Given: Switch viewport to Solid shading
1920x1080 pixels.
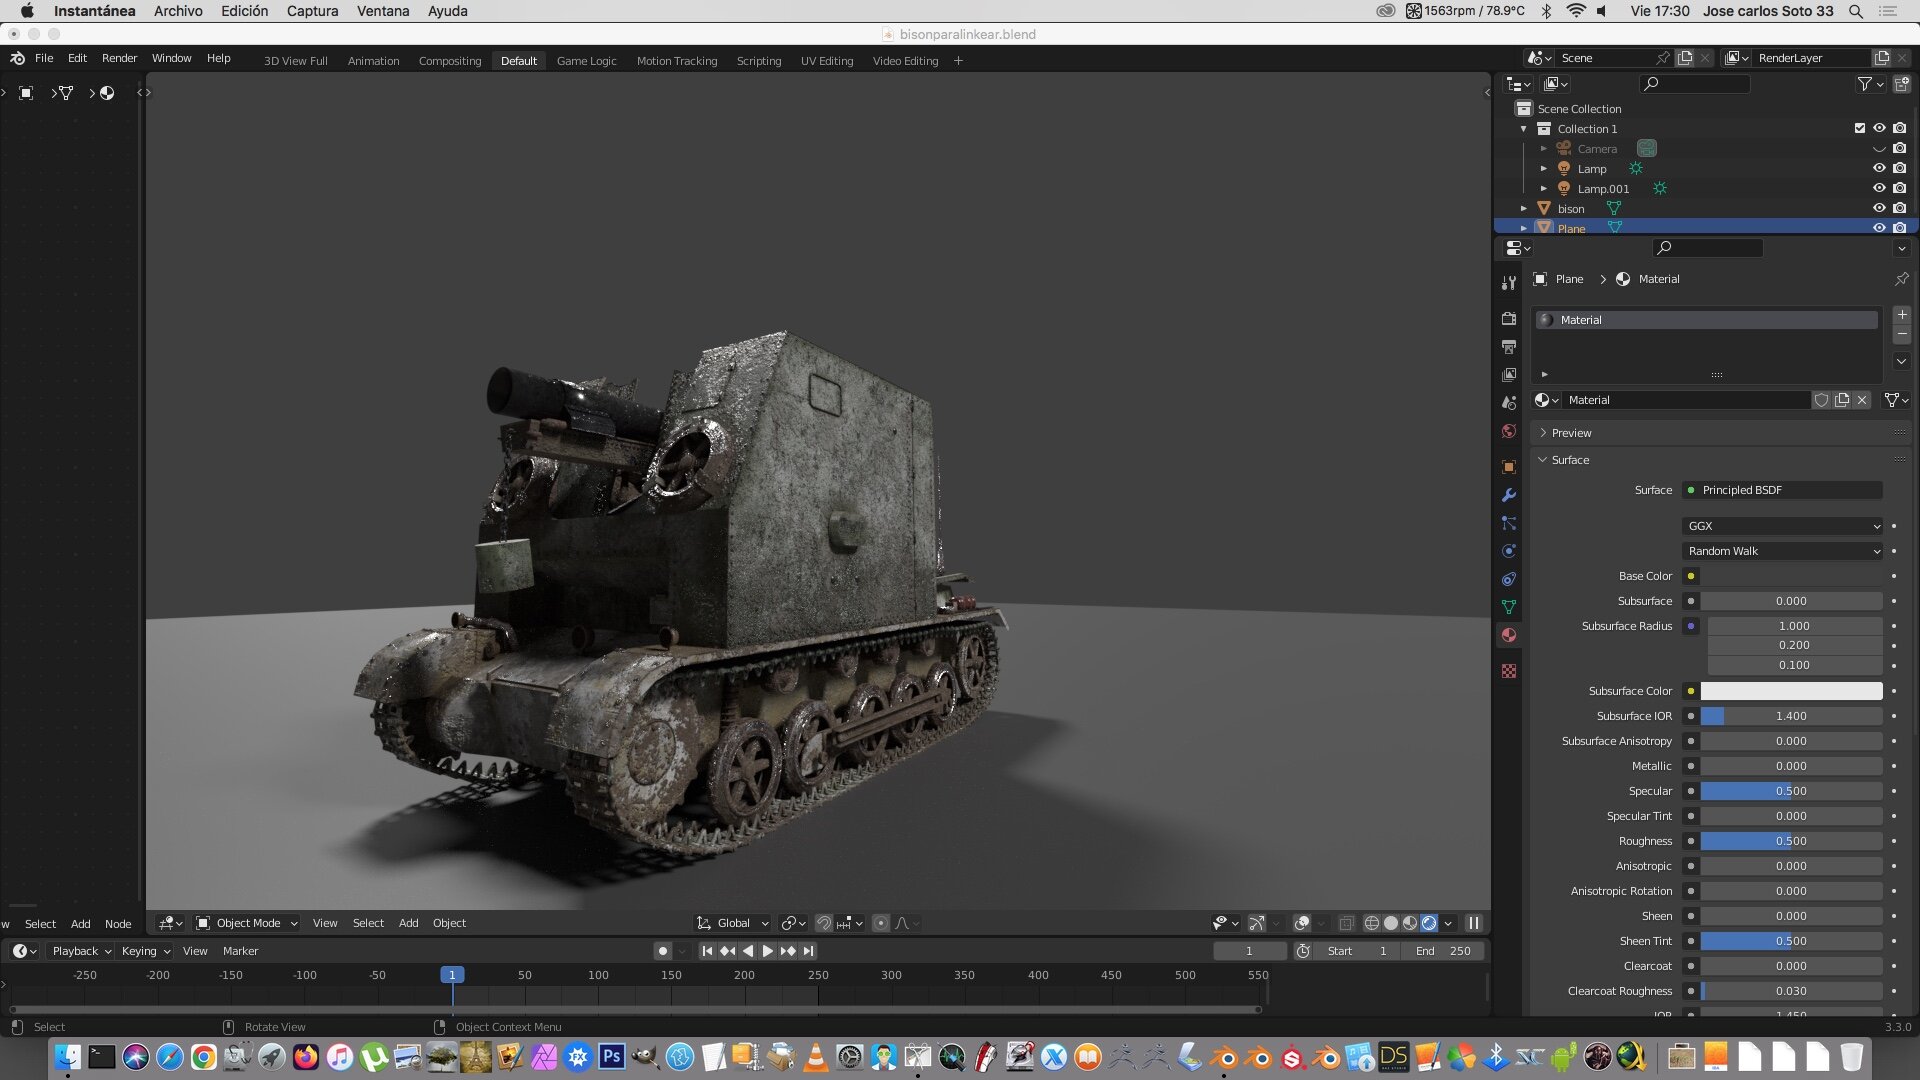Looking at the screenshot, I should pyautogui.click(x=1391, y=923).
